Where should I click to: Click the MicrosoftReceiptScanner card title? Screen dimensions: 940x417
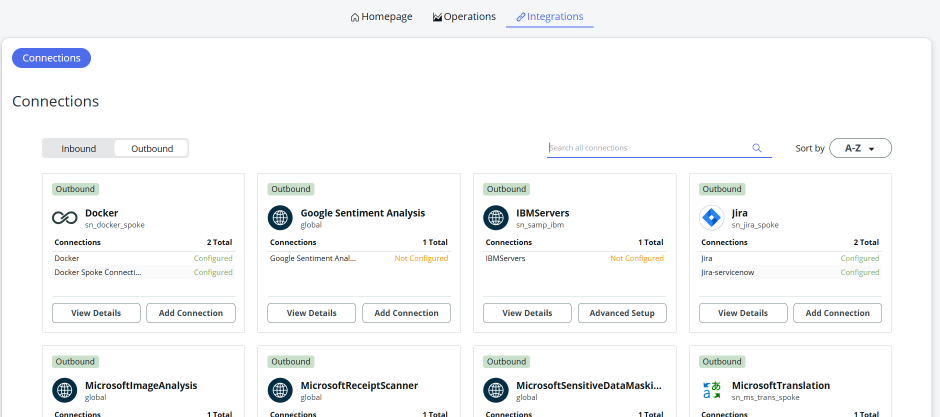(x=359, y=385)
